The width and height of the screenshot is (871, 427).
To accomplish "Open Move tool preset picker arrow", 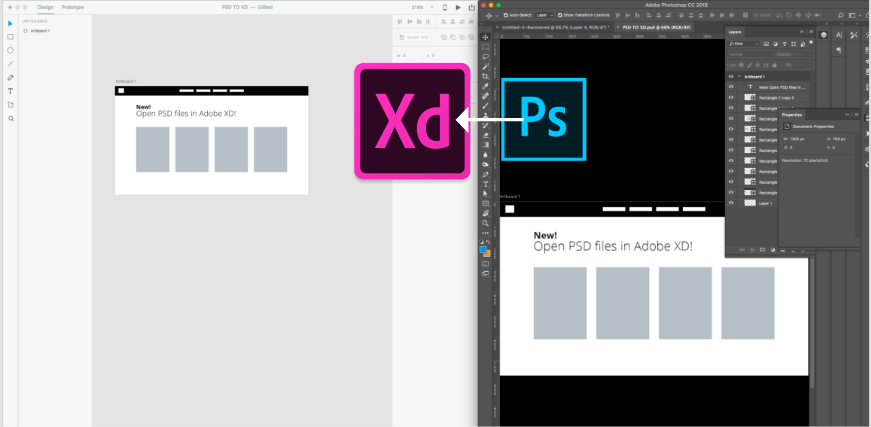I will tap(497, 16).
